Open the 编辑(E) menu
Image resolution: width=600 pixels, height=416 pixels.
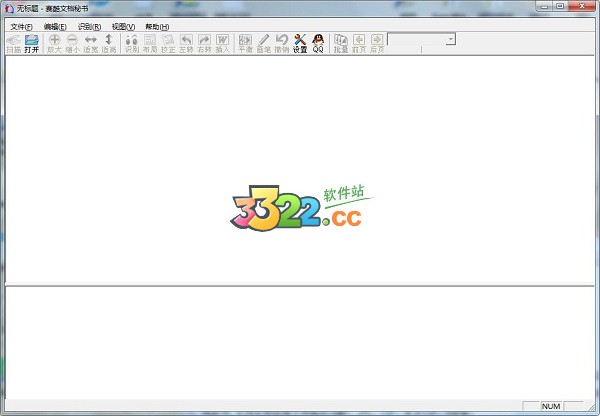tap(55, 27)
